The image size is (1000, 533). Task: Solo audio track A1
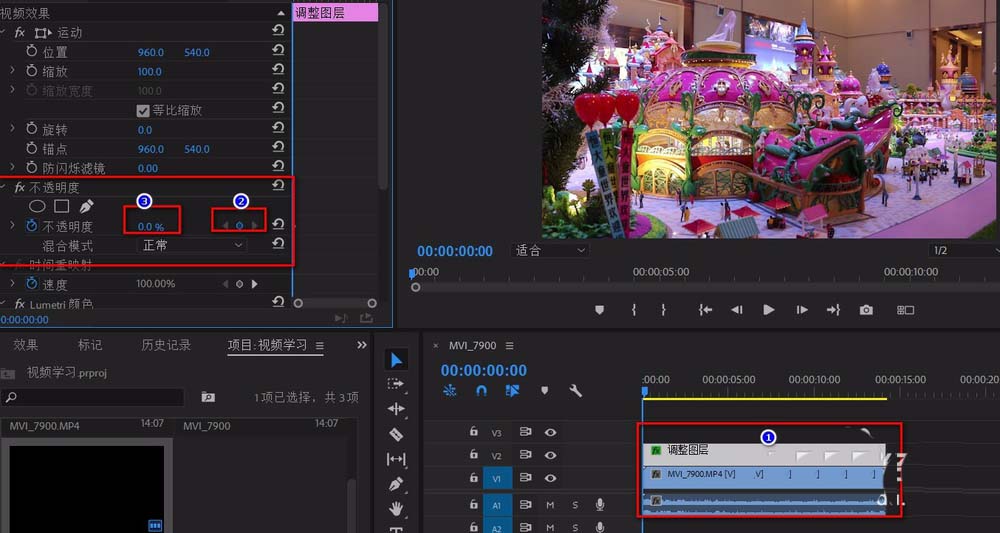[575, 505]
